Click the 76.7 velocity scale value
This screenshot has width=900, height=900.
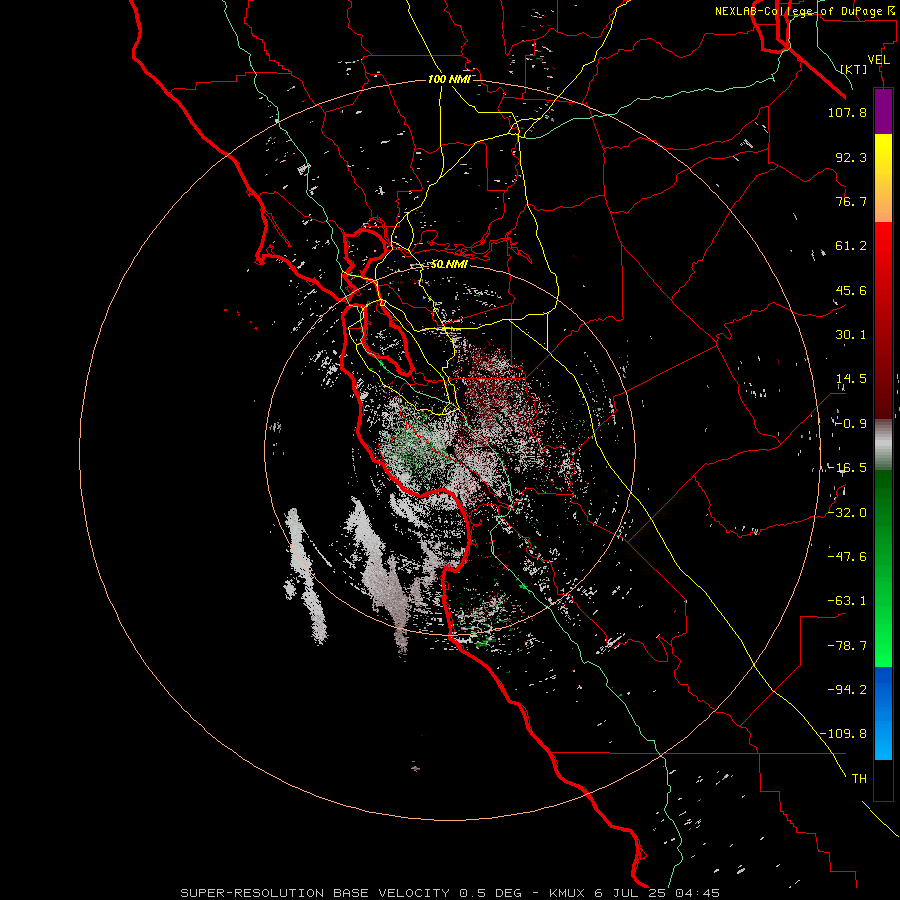[851, 201]
